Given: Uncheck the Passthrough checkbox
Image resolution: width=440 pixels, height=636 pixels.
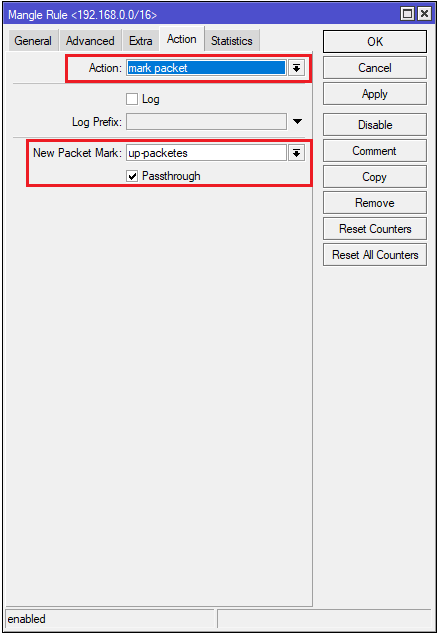Looking at the screenshot, I should (132, 176).
